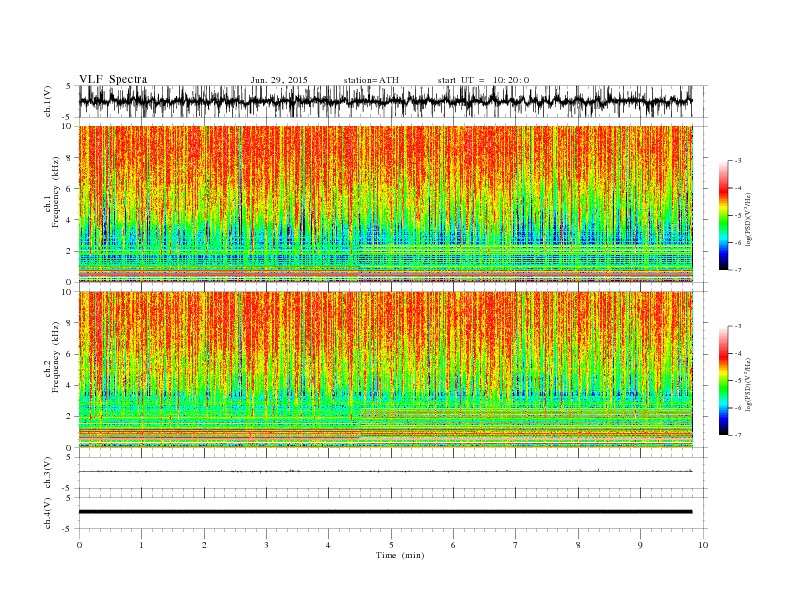Click time axis tick label "5"

(391, 545)
